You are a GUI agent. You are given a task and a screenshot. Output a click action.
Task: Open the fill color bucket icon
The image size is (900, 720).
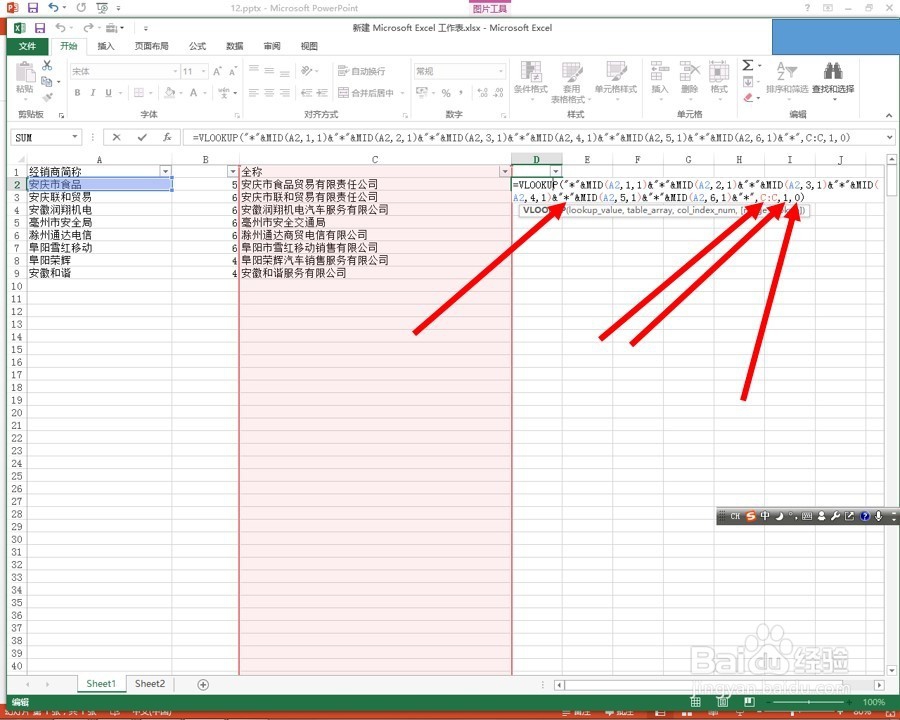click(x=169, y=92)
